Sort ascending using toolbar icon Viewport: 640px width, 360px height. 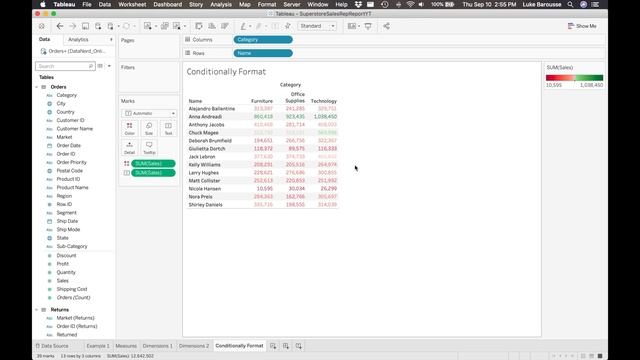click(x=212, y=26)
